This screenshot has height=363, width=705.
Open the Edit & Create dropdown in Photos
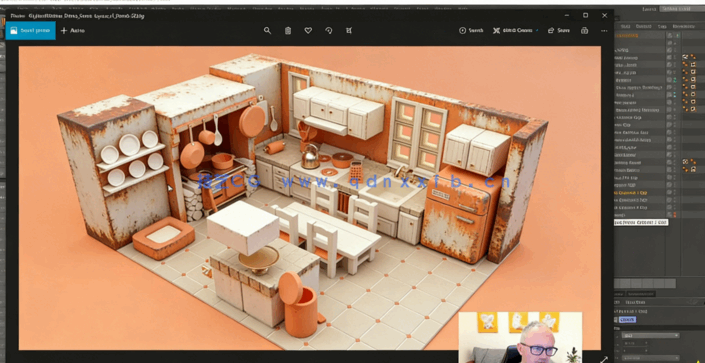click(515, 31)
